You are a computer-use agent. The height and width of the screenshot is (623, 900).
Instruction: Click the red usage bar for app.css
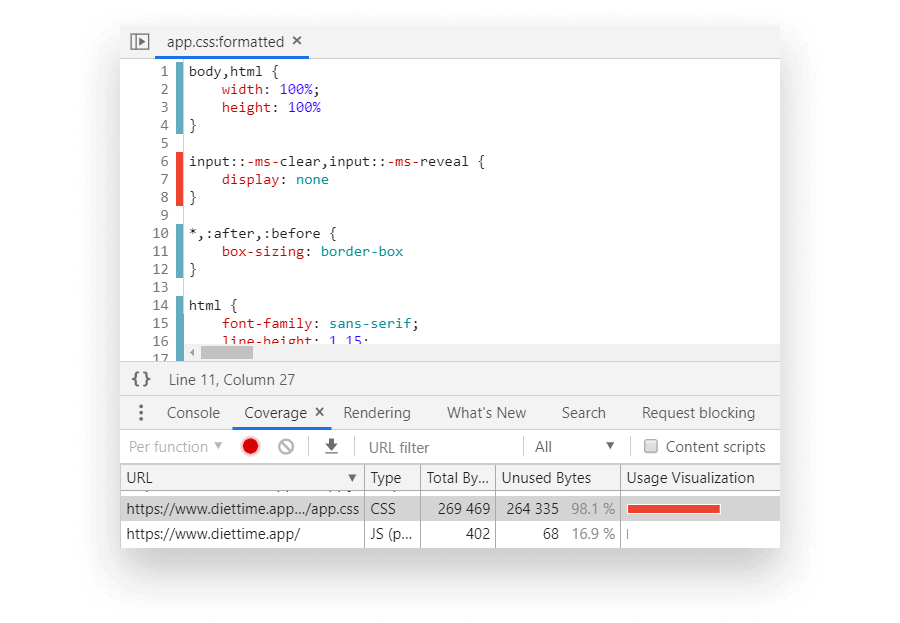tap(673, 509)
